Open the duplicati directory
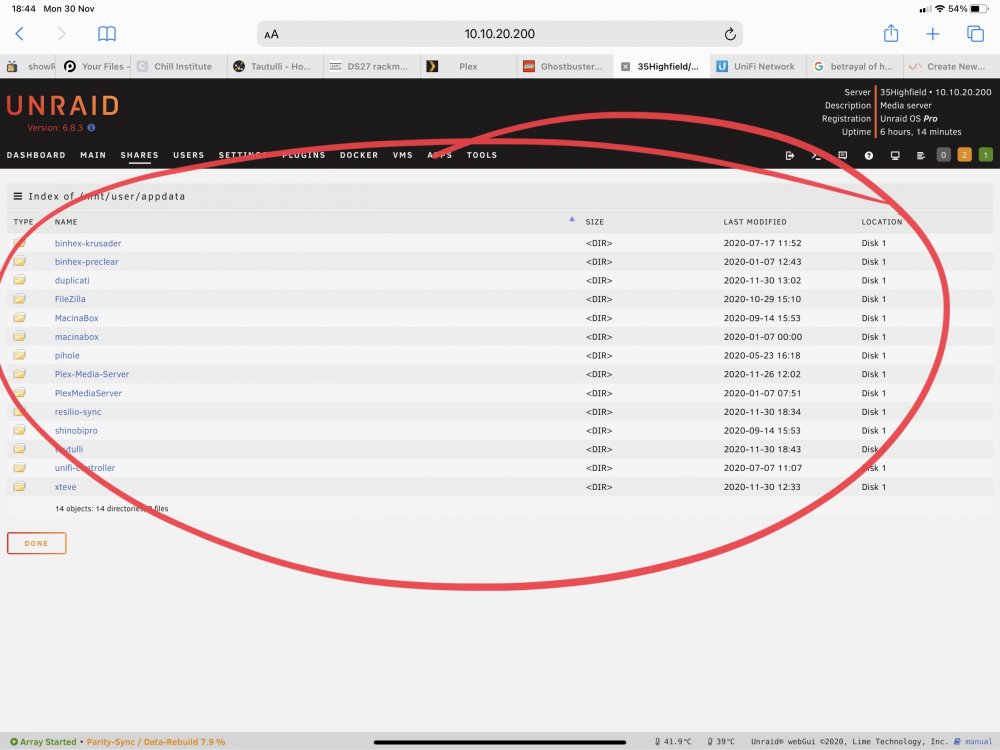This screenshot has height=750, width=1000. tap(72, 280)
